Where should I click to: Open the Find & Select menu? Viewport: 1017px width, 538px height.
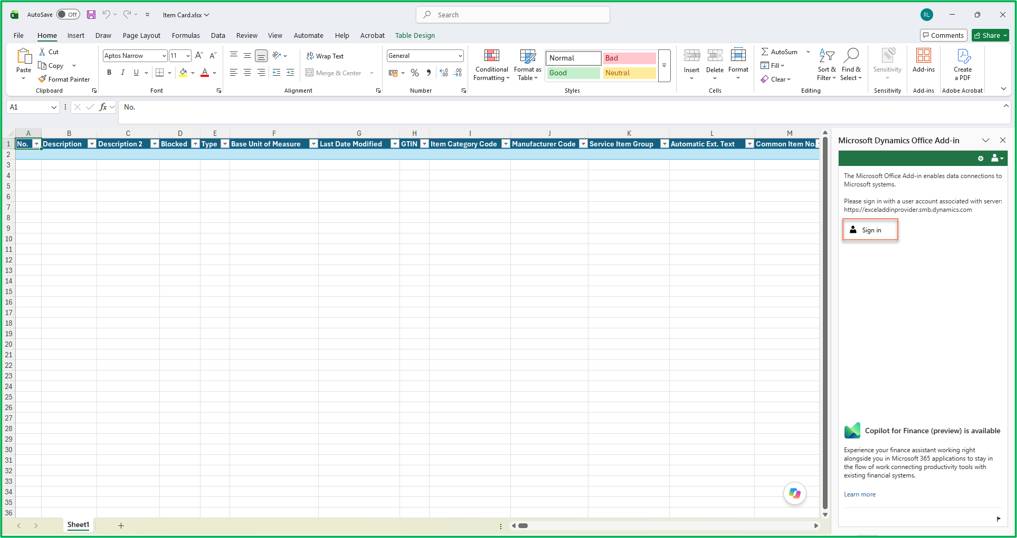pyautogui.click(x=851, y=65)
